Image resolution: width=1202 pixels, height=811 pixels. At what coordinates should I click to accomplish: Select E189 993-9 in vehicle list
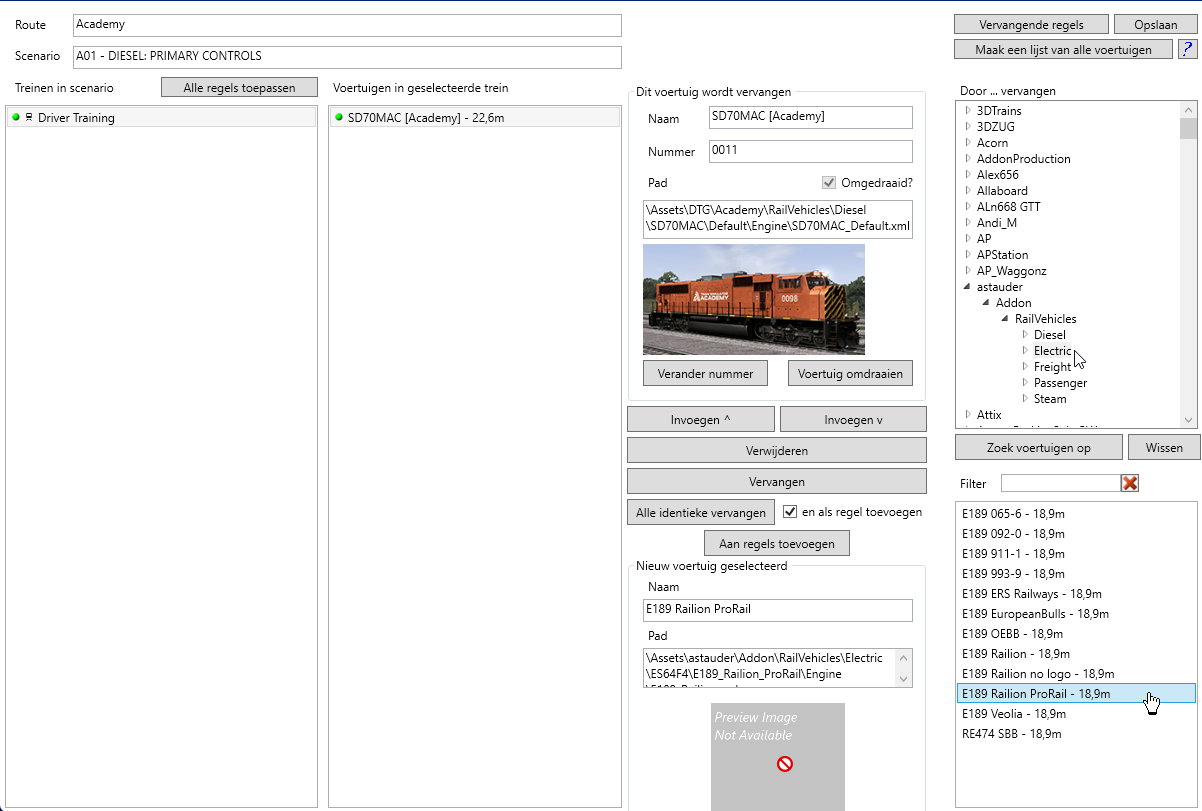pos(1076,574)
